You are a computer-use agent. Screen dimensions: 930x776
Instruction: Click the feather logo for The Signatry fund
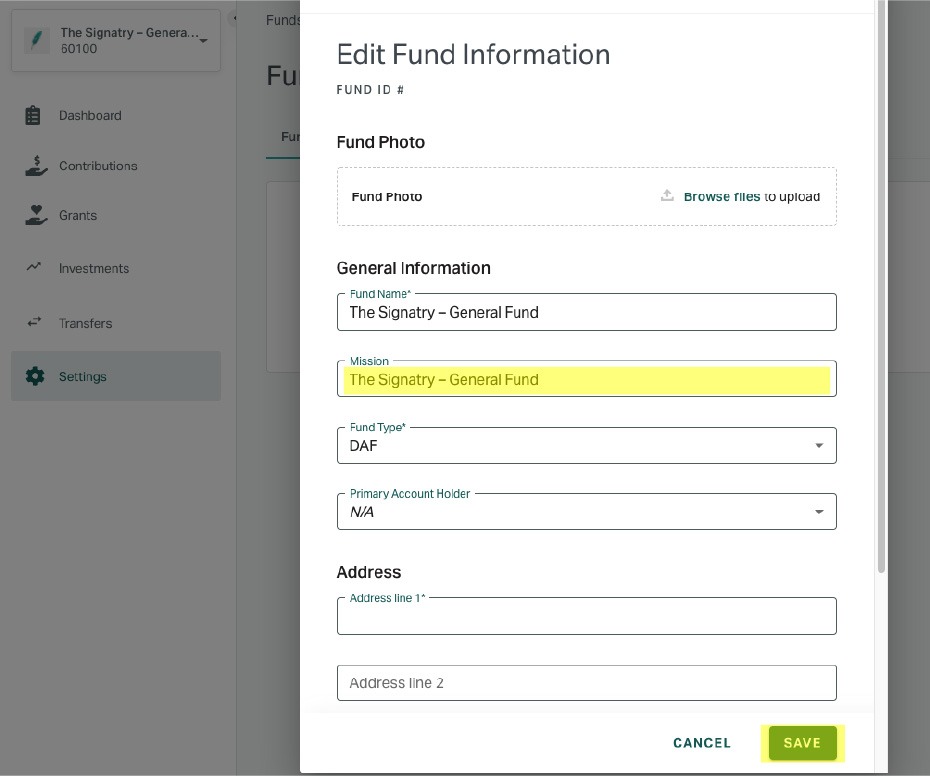pos(37,40)
